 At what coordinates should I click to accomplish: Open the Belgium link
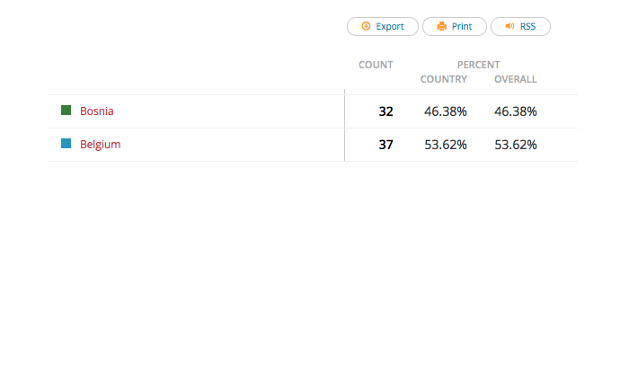[x=100, y=144]
